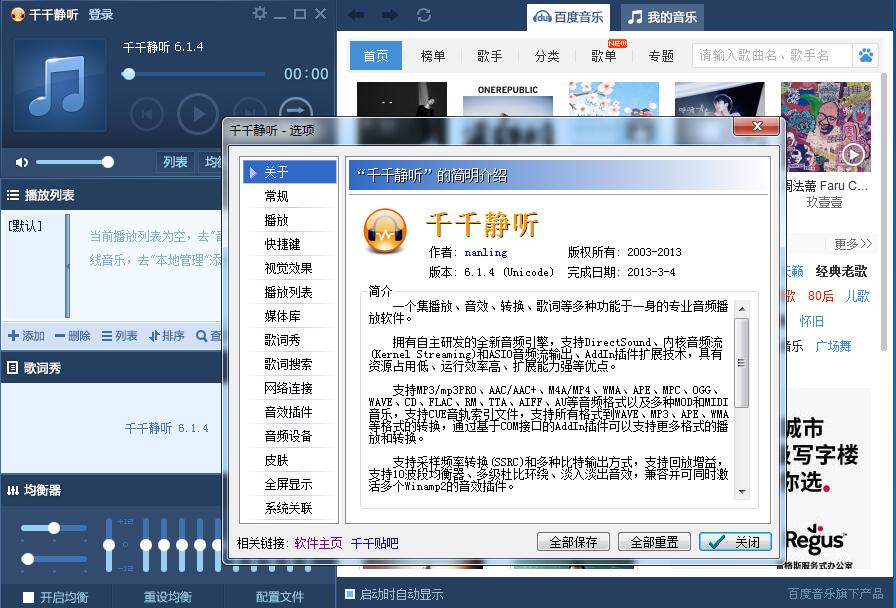Screen dimensions: 896x608
Task: Open the 排序 sort option
Action: [166, 336]
